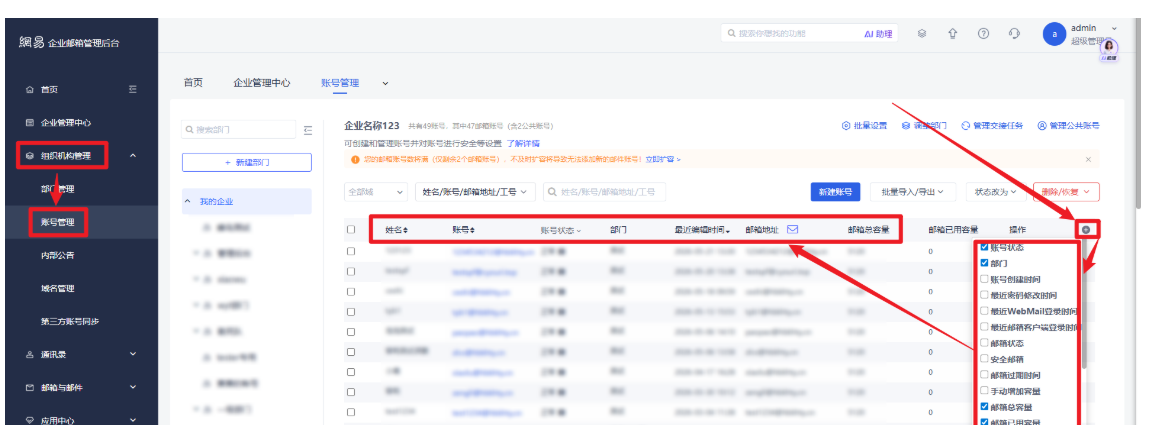Open 了解详情 link
This screenshot has width=1149, height=444.
point(523,144)
